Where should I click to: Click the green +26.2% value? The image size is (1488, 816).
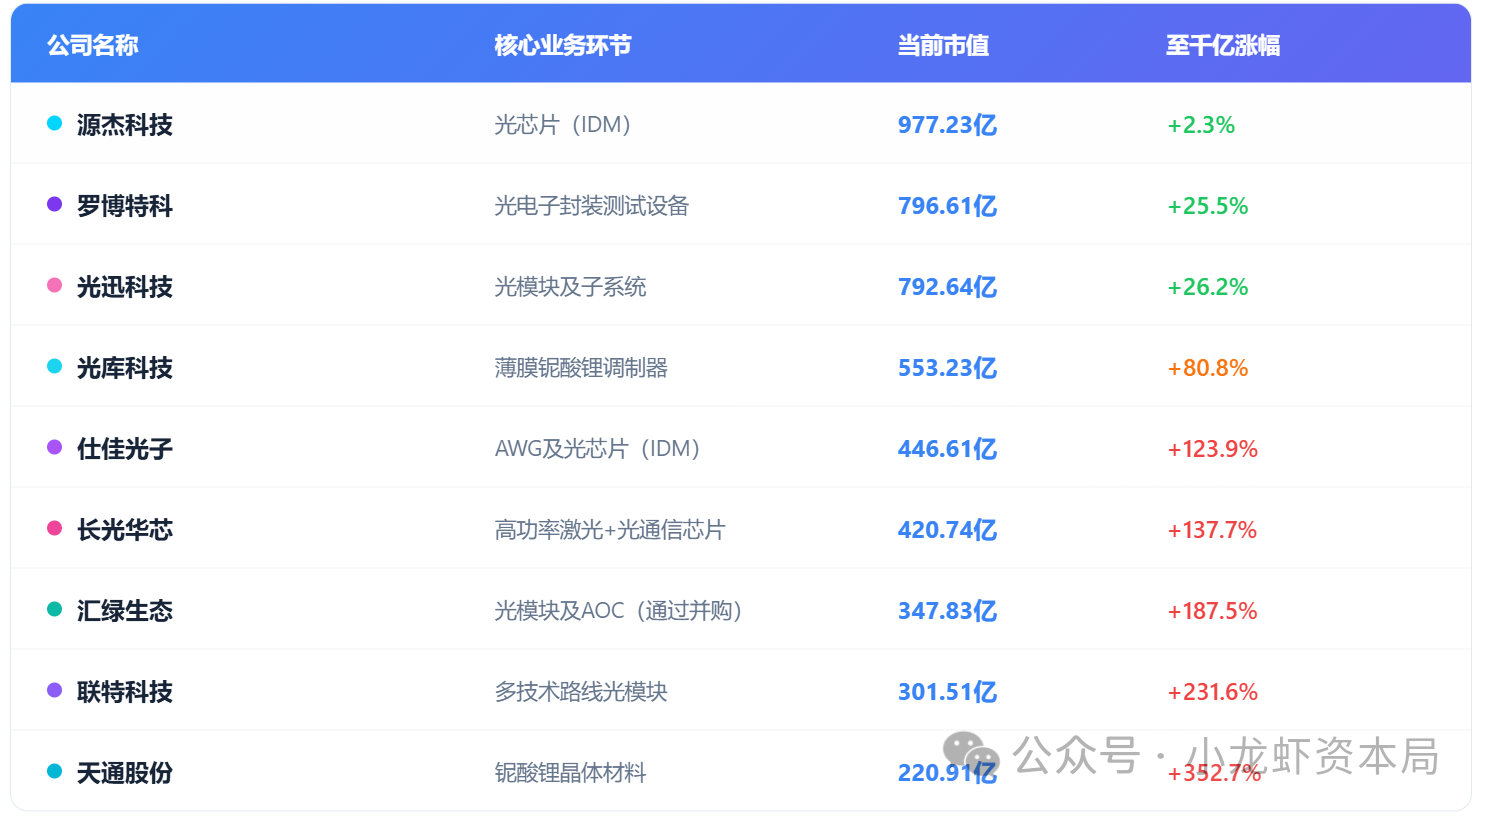(1208, 287)
